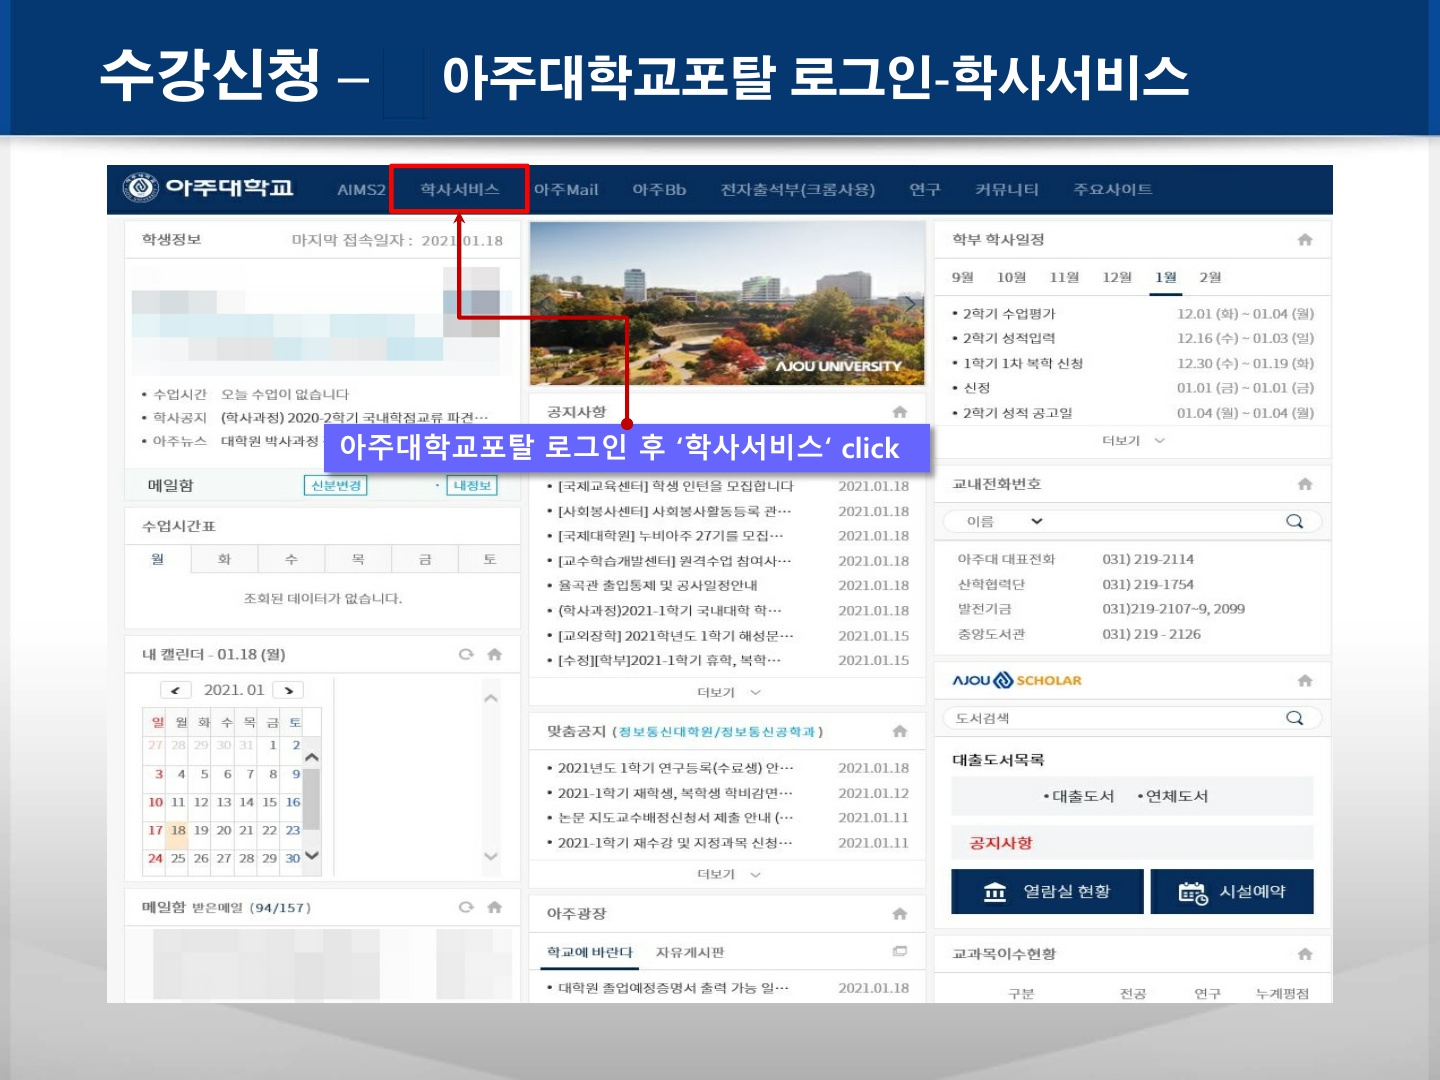
Task: Switch to the 자유게시판 tab
Action: [x=689, y=952]
